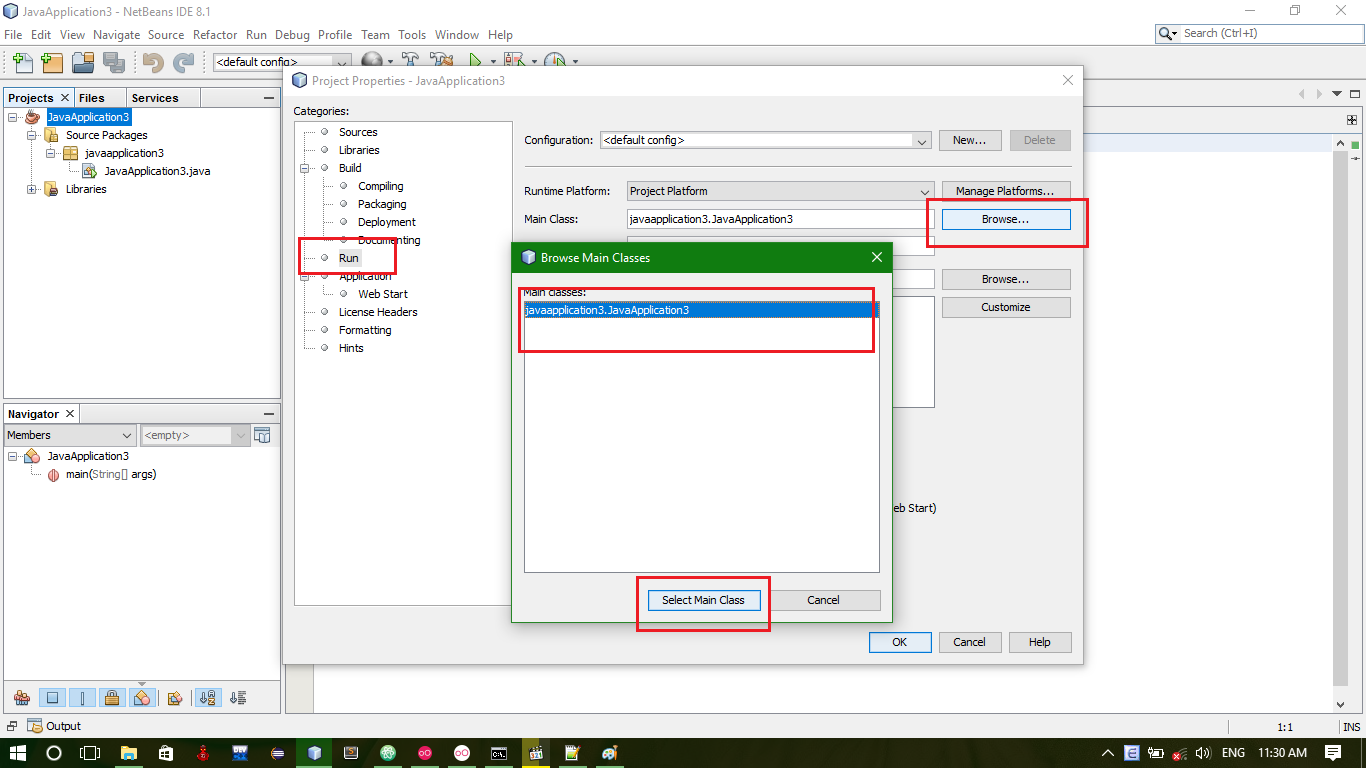The width and height of the screenshot is (1366, 768).
Task: Click the Redo toolbar icon
Action: tap(183, 62)
